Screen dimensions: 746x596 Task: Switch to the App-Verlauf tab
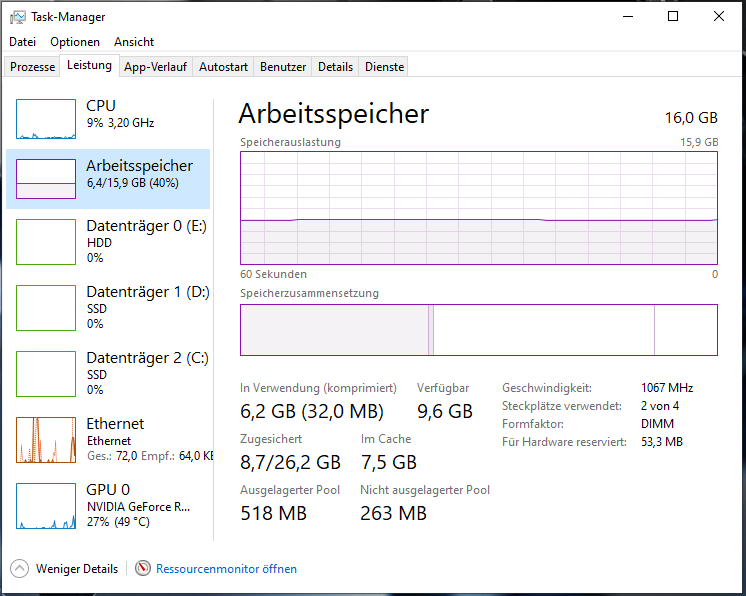pos(156,67)
